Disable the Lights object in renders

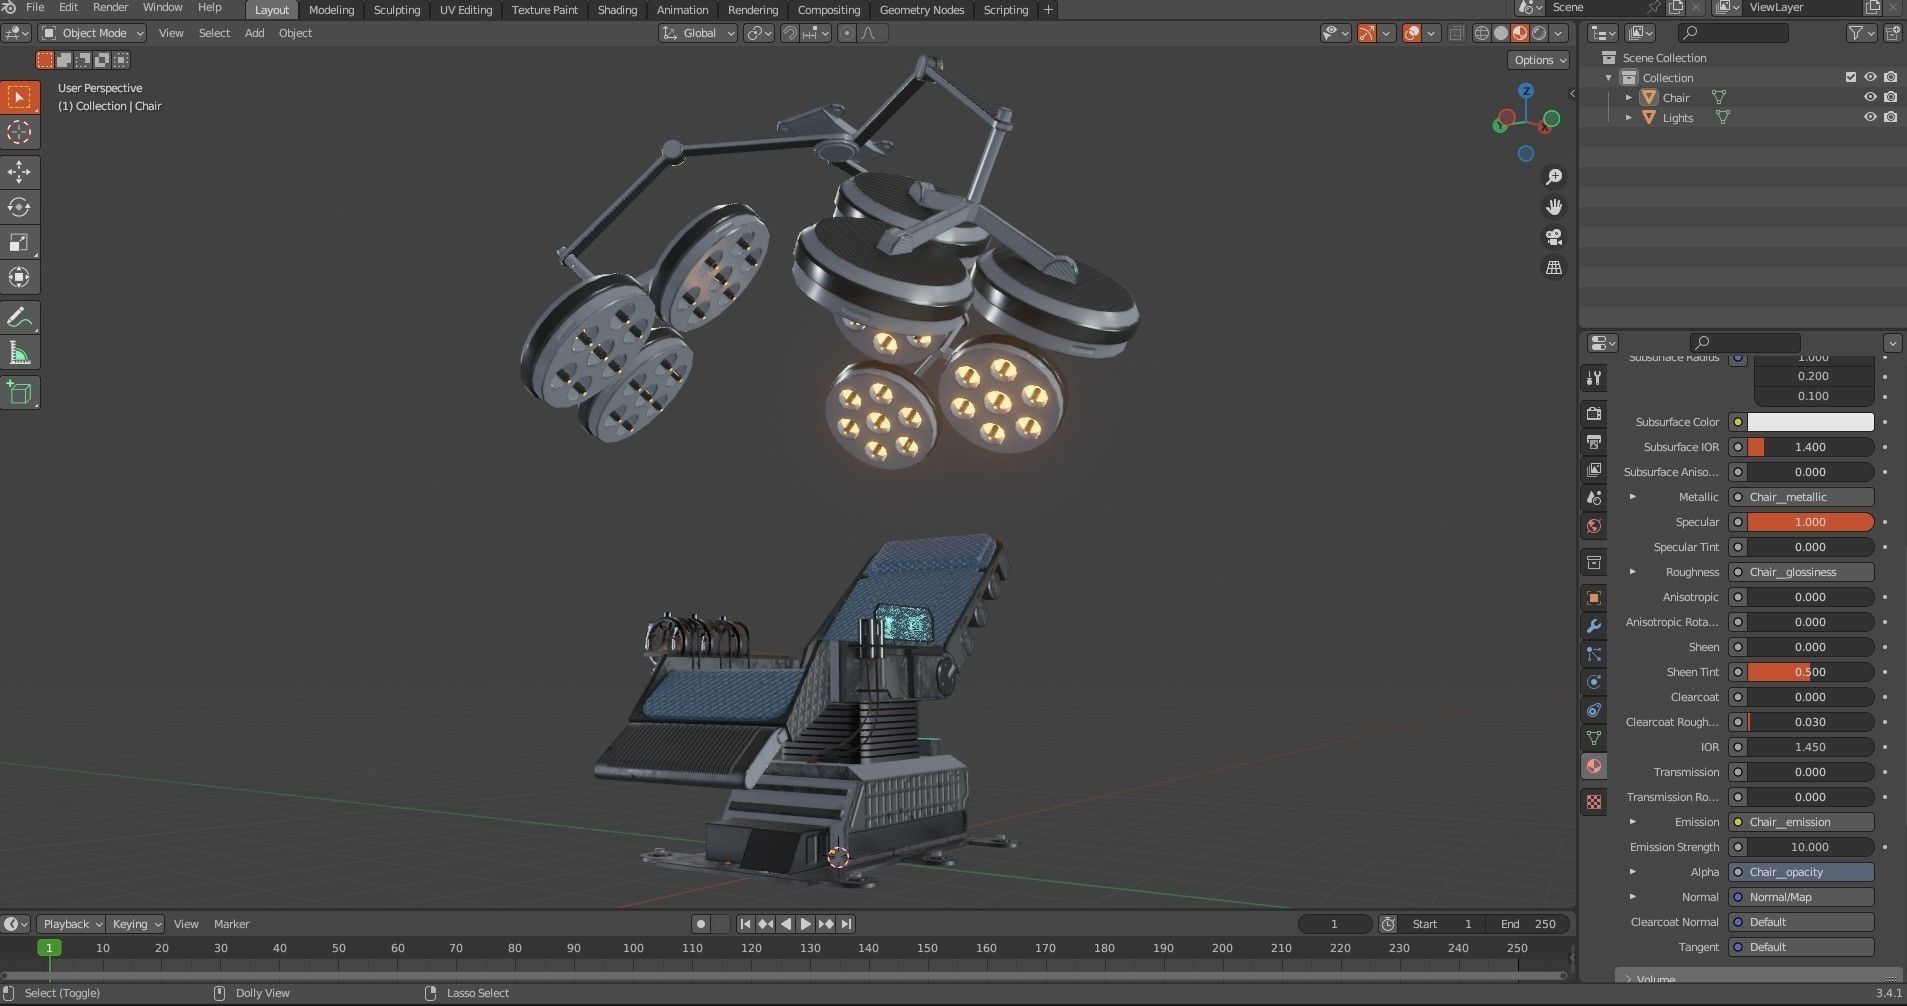(x=1890, y=118)
